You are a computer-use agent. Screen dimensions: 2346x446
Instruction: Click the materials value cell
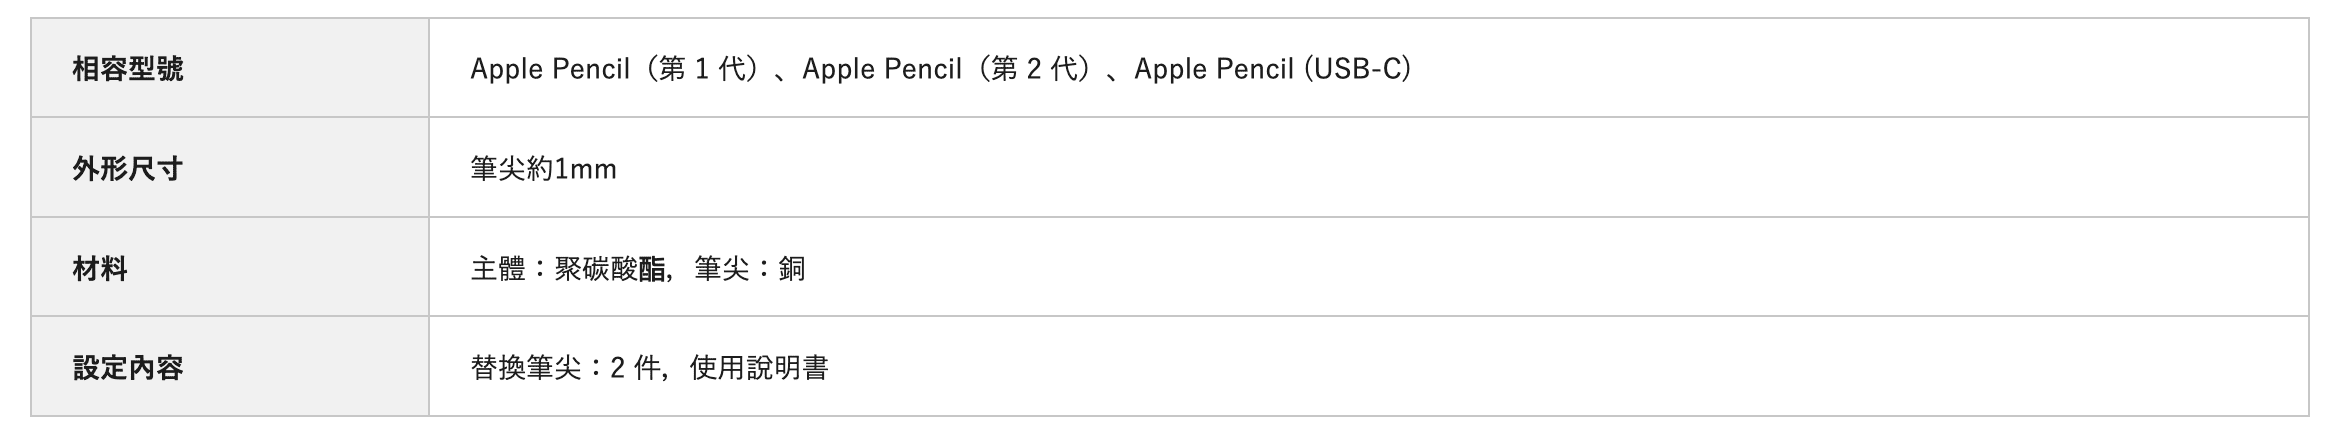pos(1369,268)
